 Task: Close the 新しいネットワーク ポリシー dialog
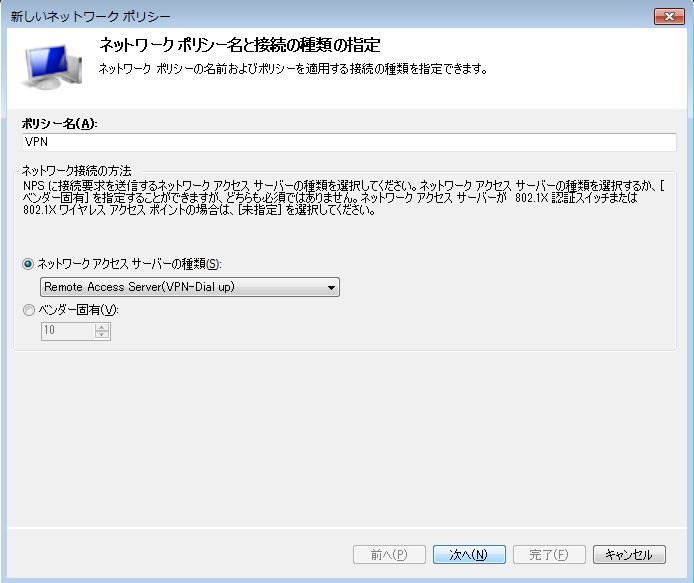point(669,16)
